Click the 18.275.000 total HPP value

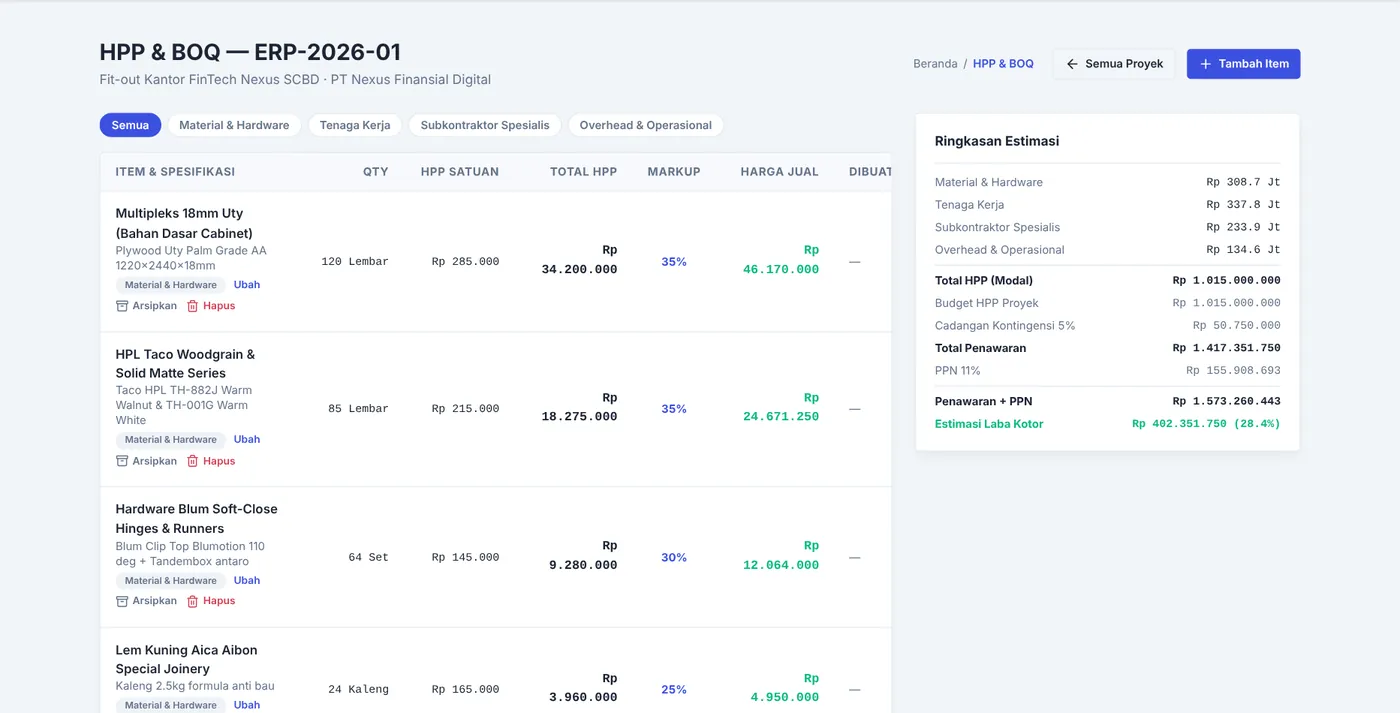580,417
